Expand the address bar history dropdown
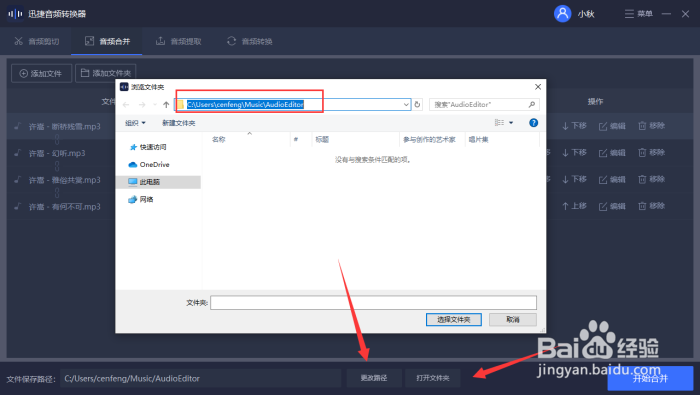Screen dimensions: 700x395 (406, 104)
